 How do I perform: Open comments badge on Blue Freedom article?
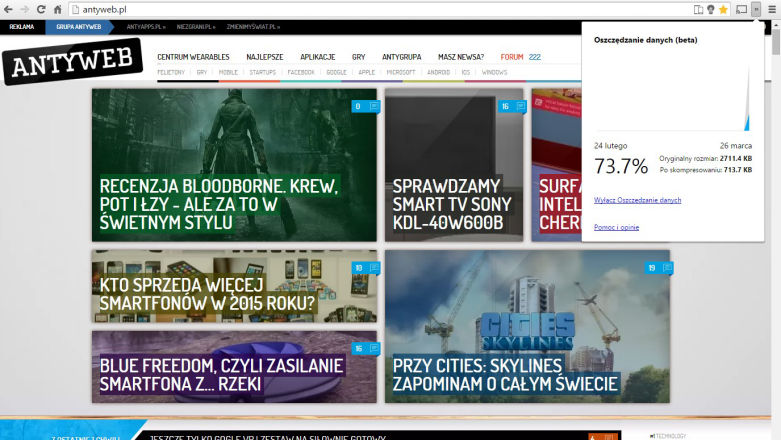[x=366, y=348]
